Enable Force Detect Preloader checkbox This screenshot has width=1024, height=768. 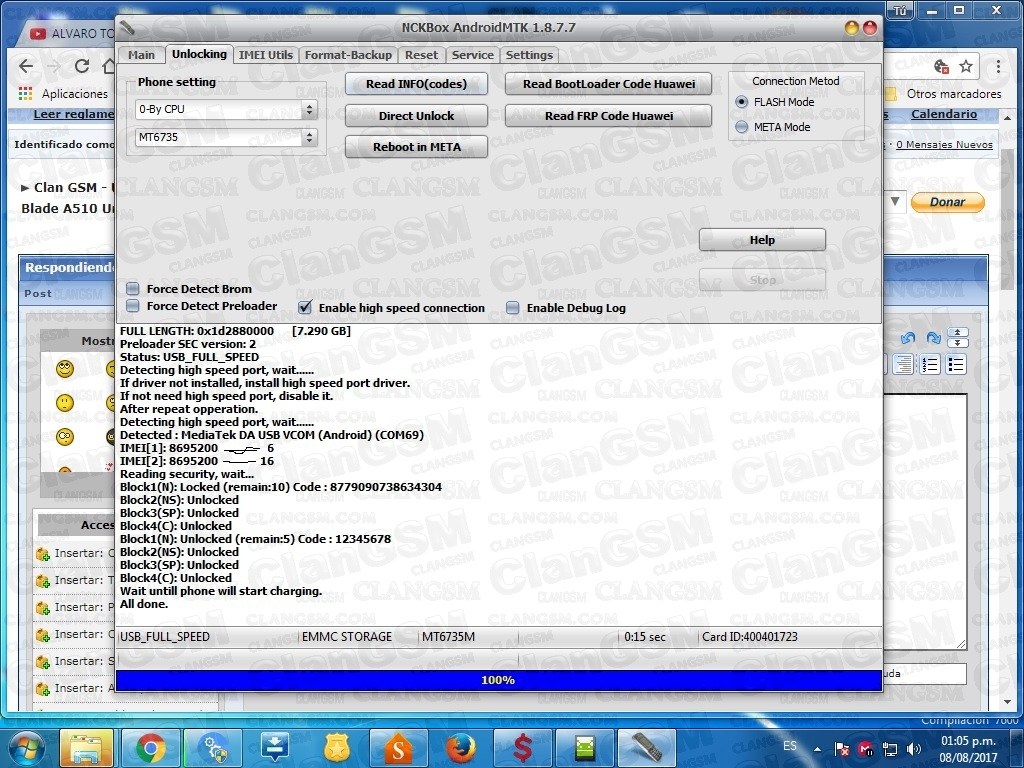[x=133, y=306]
